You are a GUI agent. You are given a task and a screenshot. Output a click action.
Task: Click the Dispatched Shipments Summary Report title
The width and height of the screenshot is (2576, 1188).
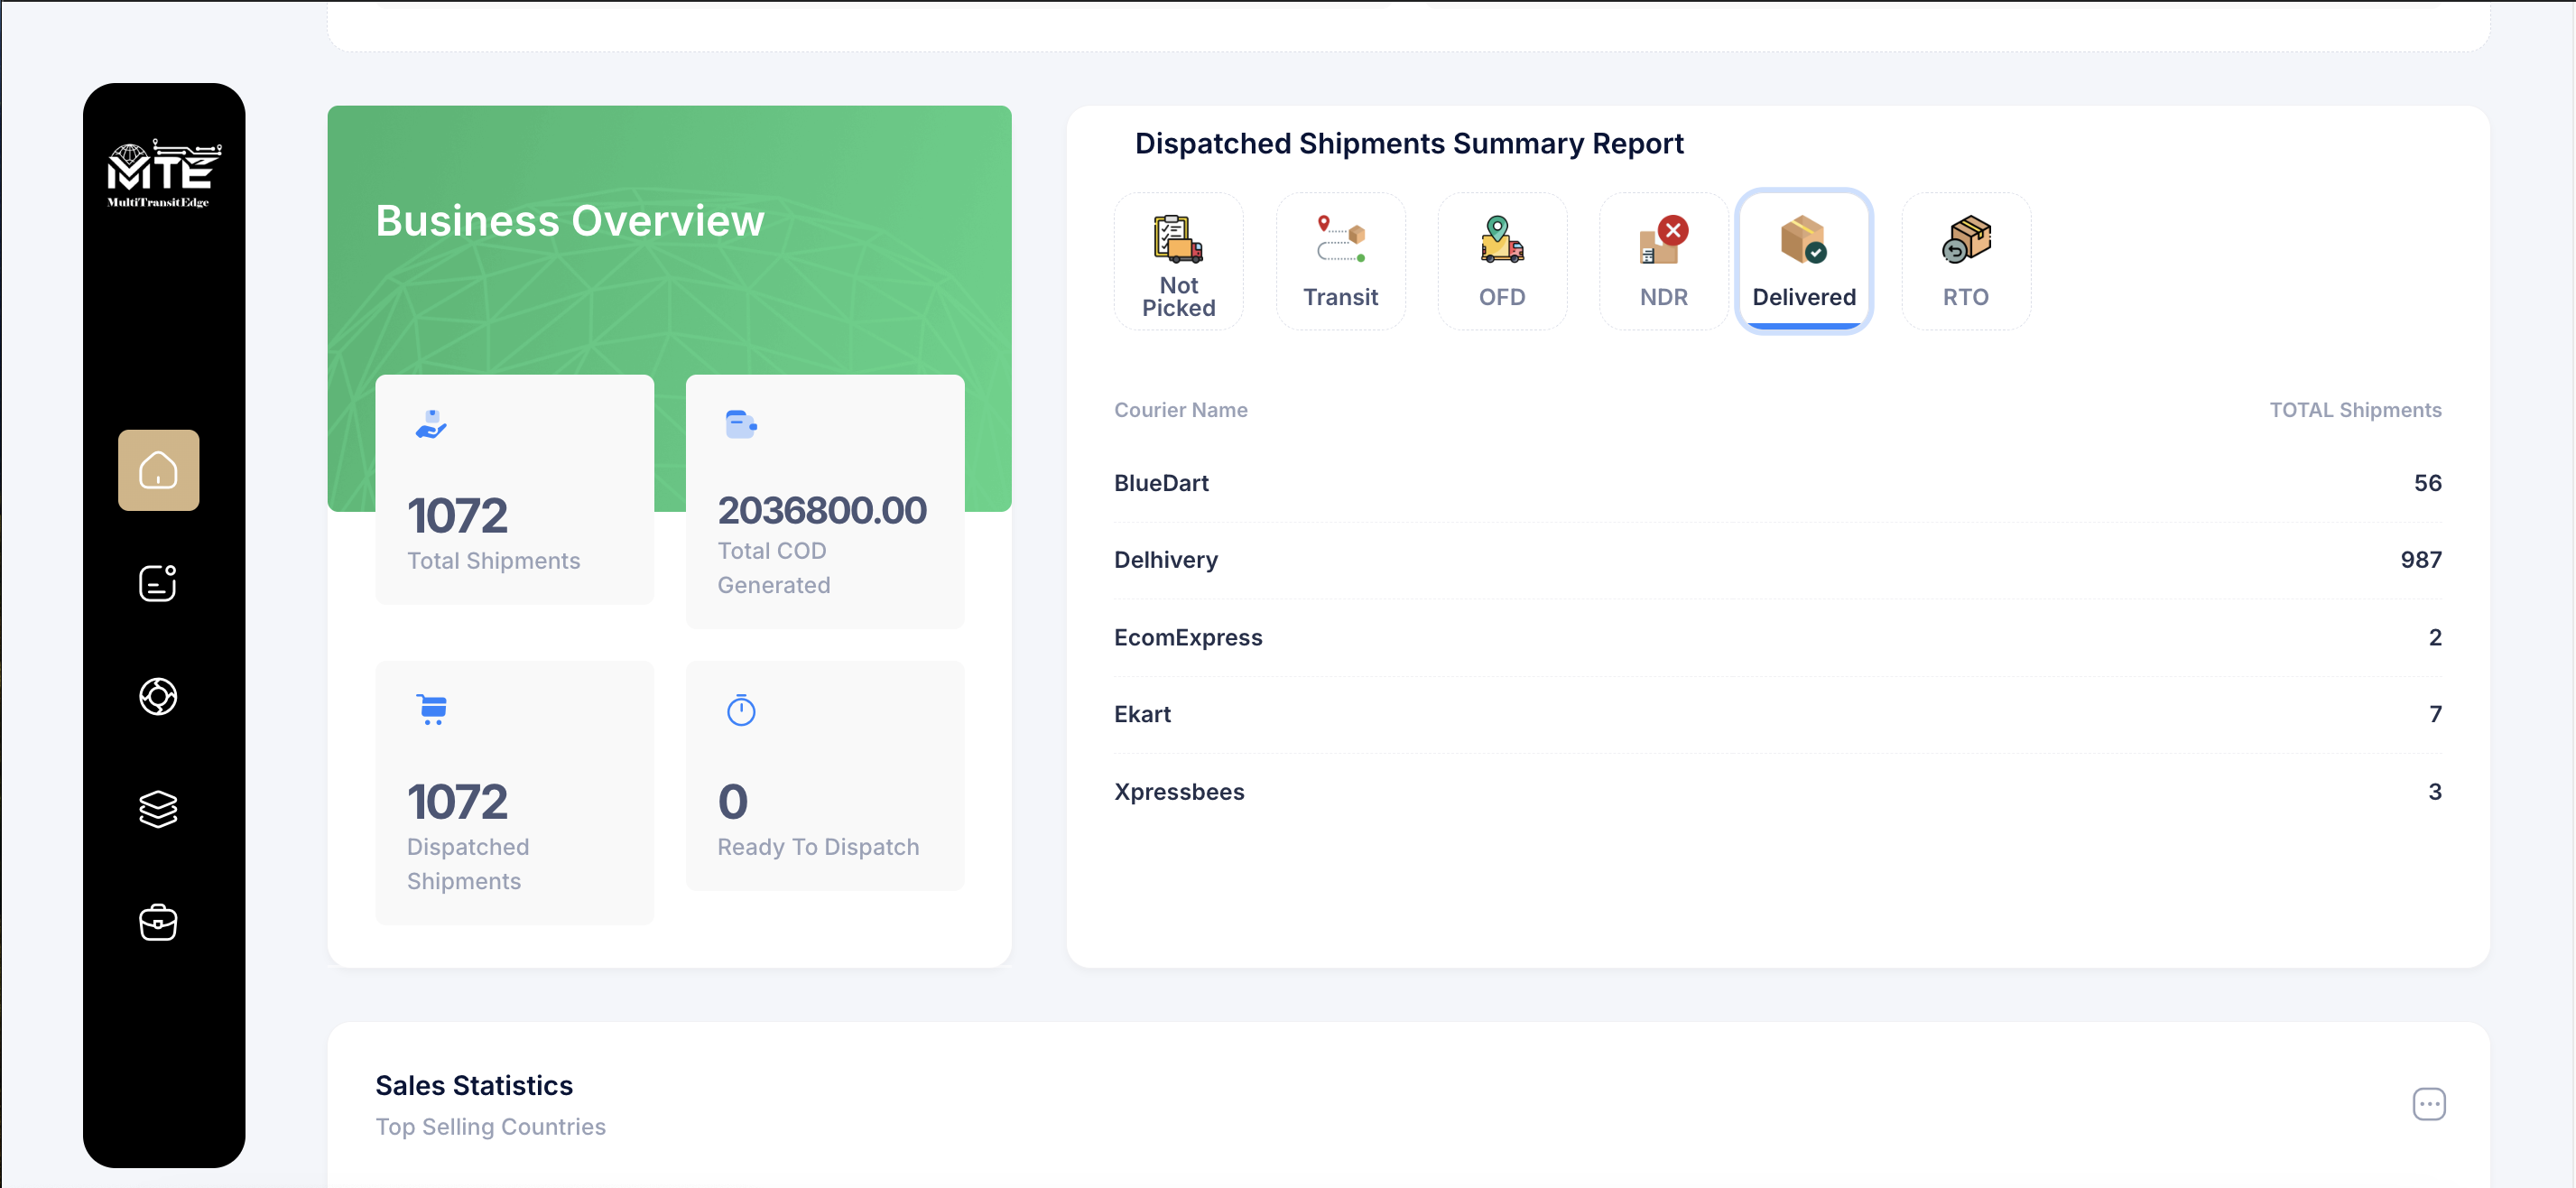click(1409, 144)
